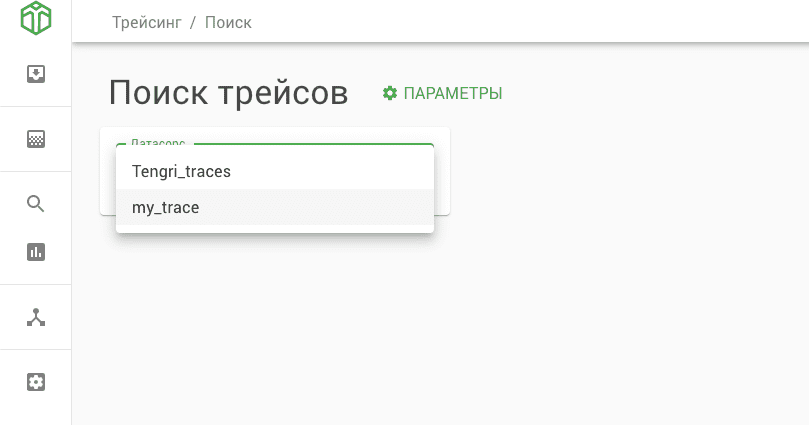Click the divider line below the search icon group
Viewport: 809px width, 425px height.
[x=36, y=285]
